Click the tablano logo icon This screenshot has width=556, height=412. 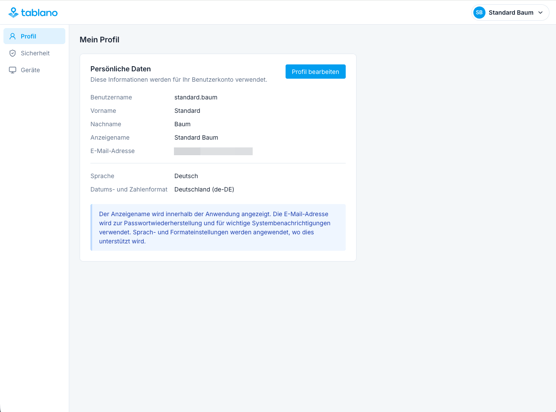click(x=13, y=12)
